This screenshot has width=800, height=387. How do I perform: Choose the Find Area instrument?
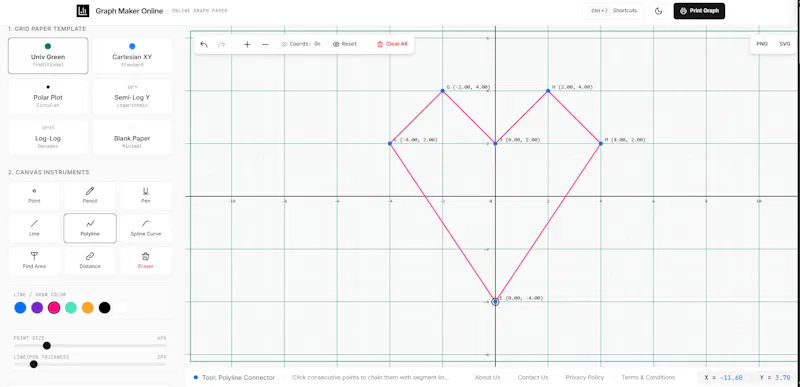34,261
